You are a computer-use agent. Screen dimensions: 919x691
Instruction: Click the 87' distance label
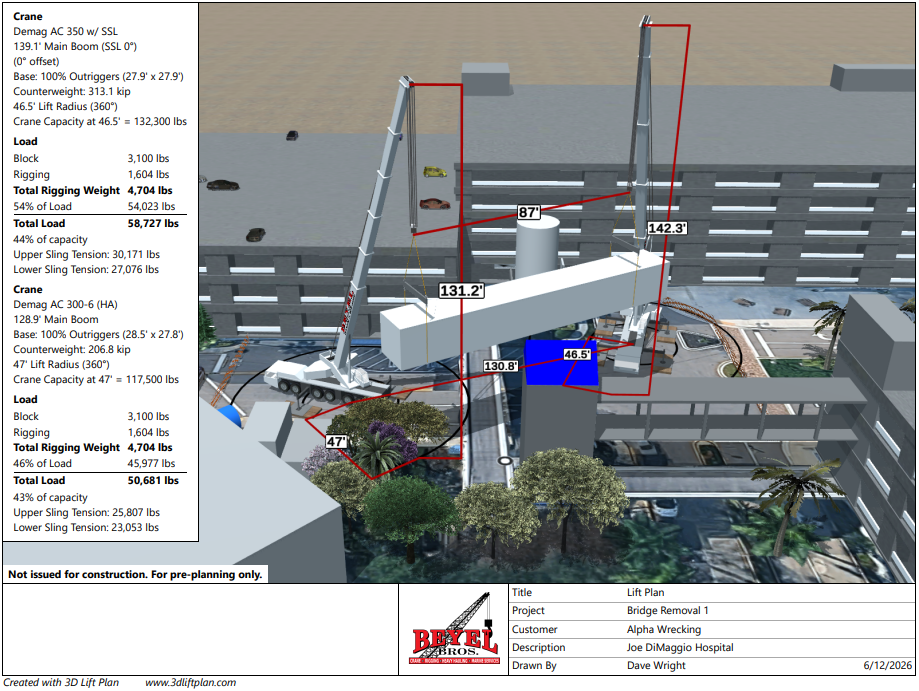coord(528,212)
